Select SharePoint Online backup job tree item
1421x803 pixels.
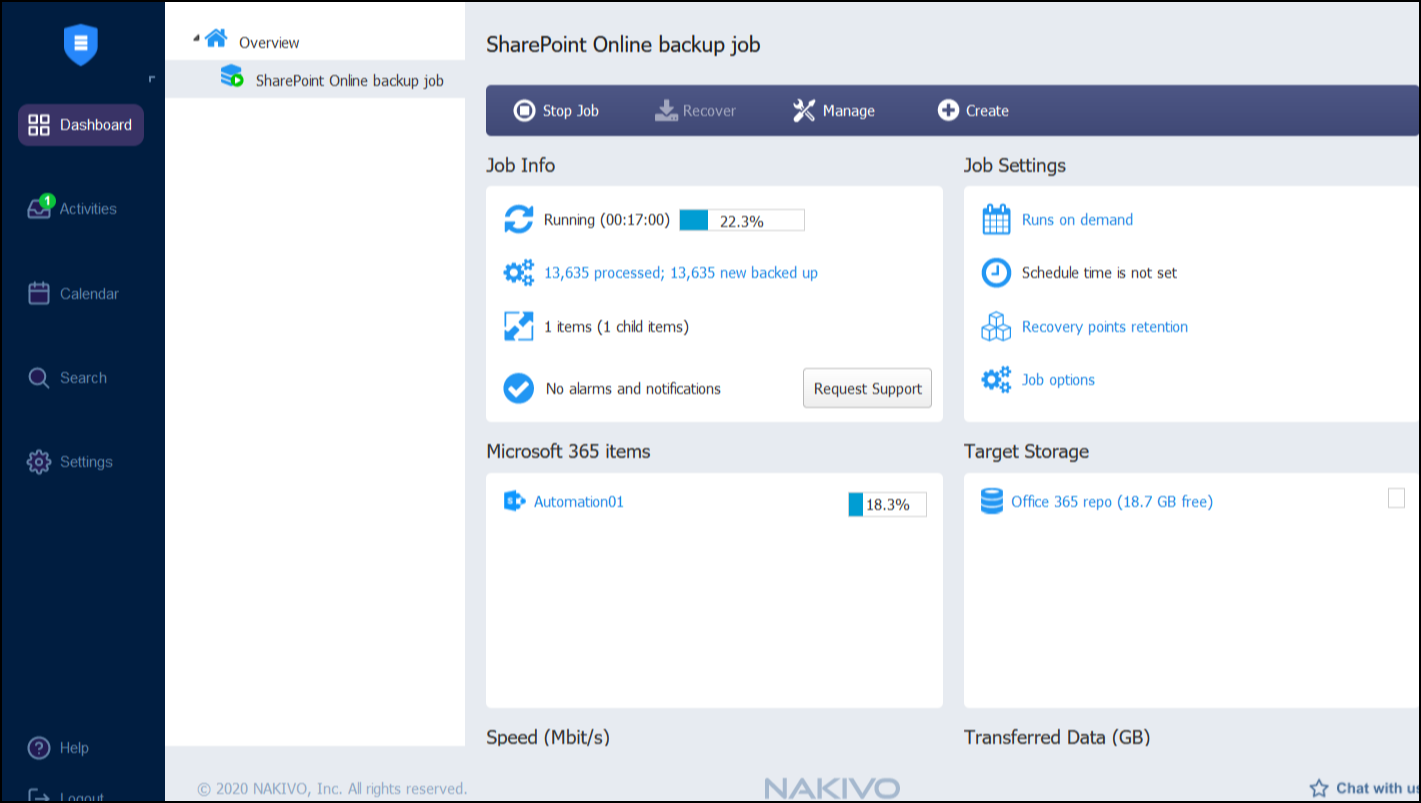coord(349,80)
